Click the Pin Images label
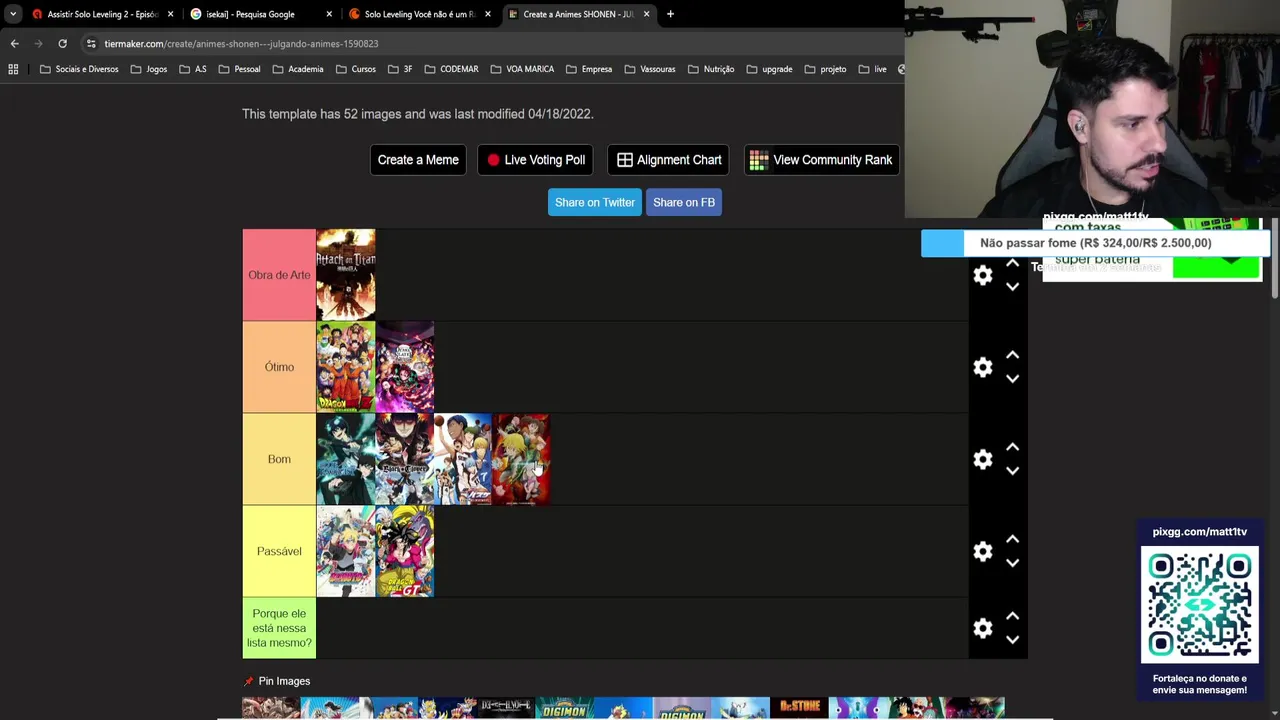1280x720 pixels. [284, 681]
